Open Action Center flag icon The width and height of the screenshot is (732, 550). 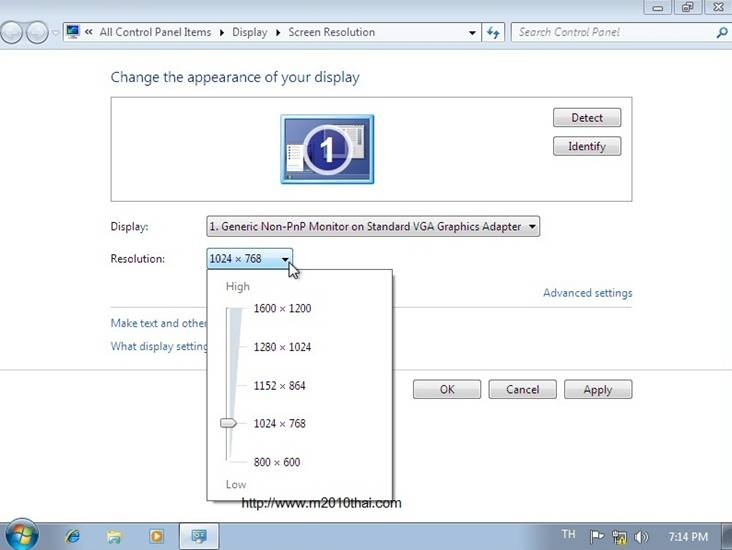point(597,537)
